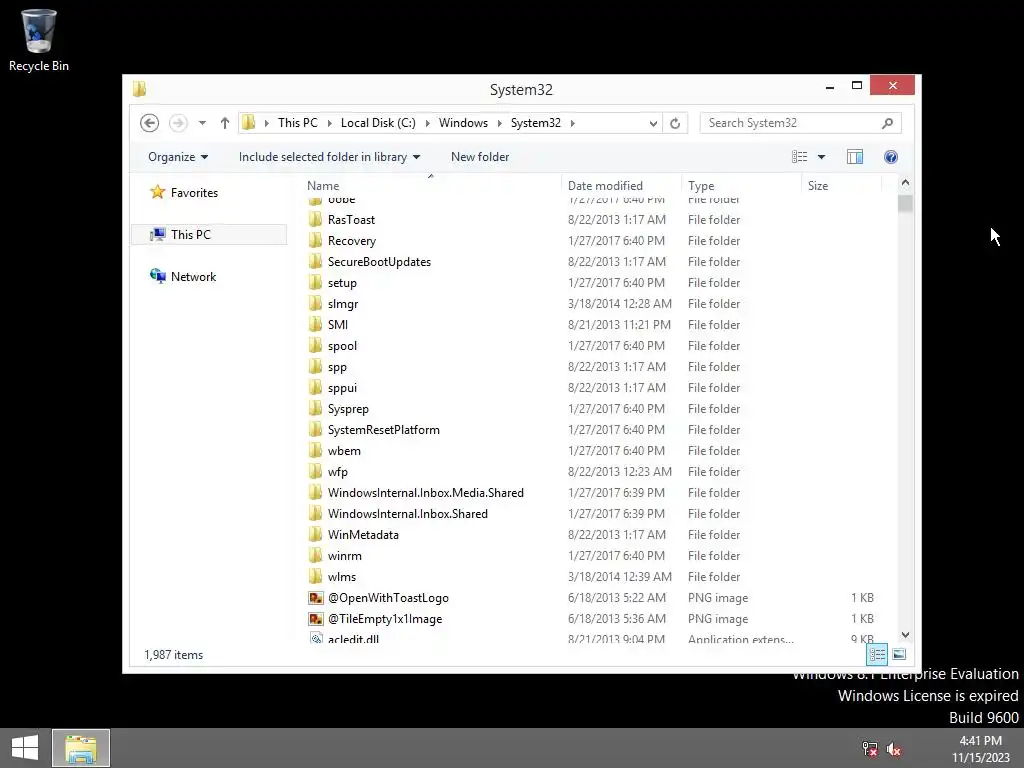Click the scrollbar down arrow

[x=905, y=635]
